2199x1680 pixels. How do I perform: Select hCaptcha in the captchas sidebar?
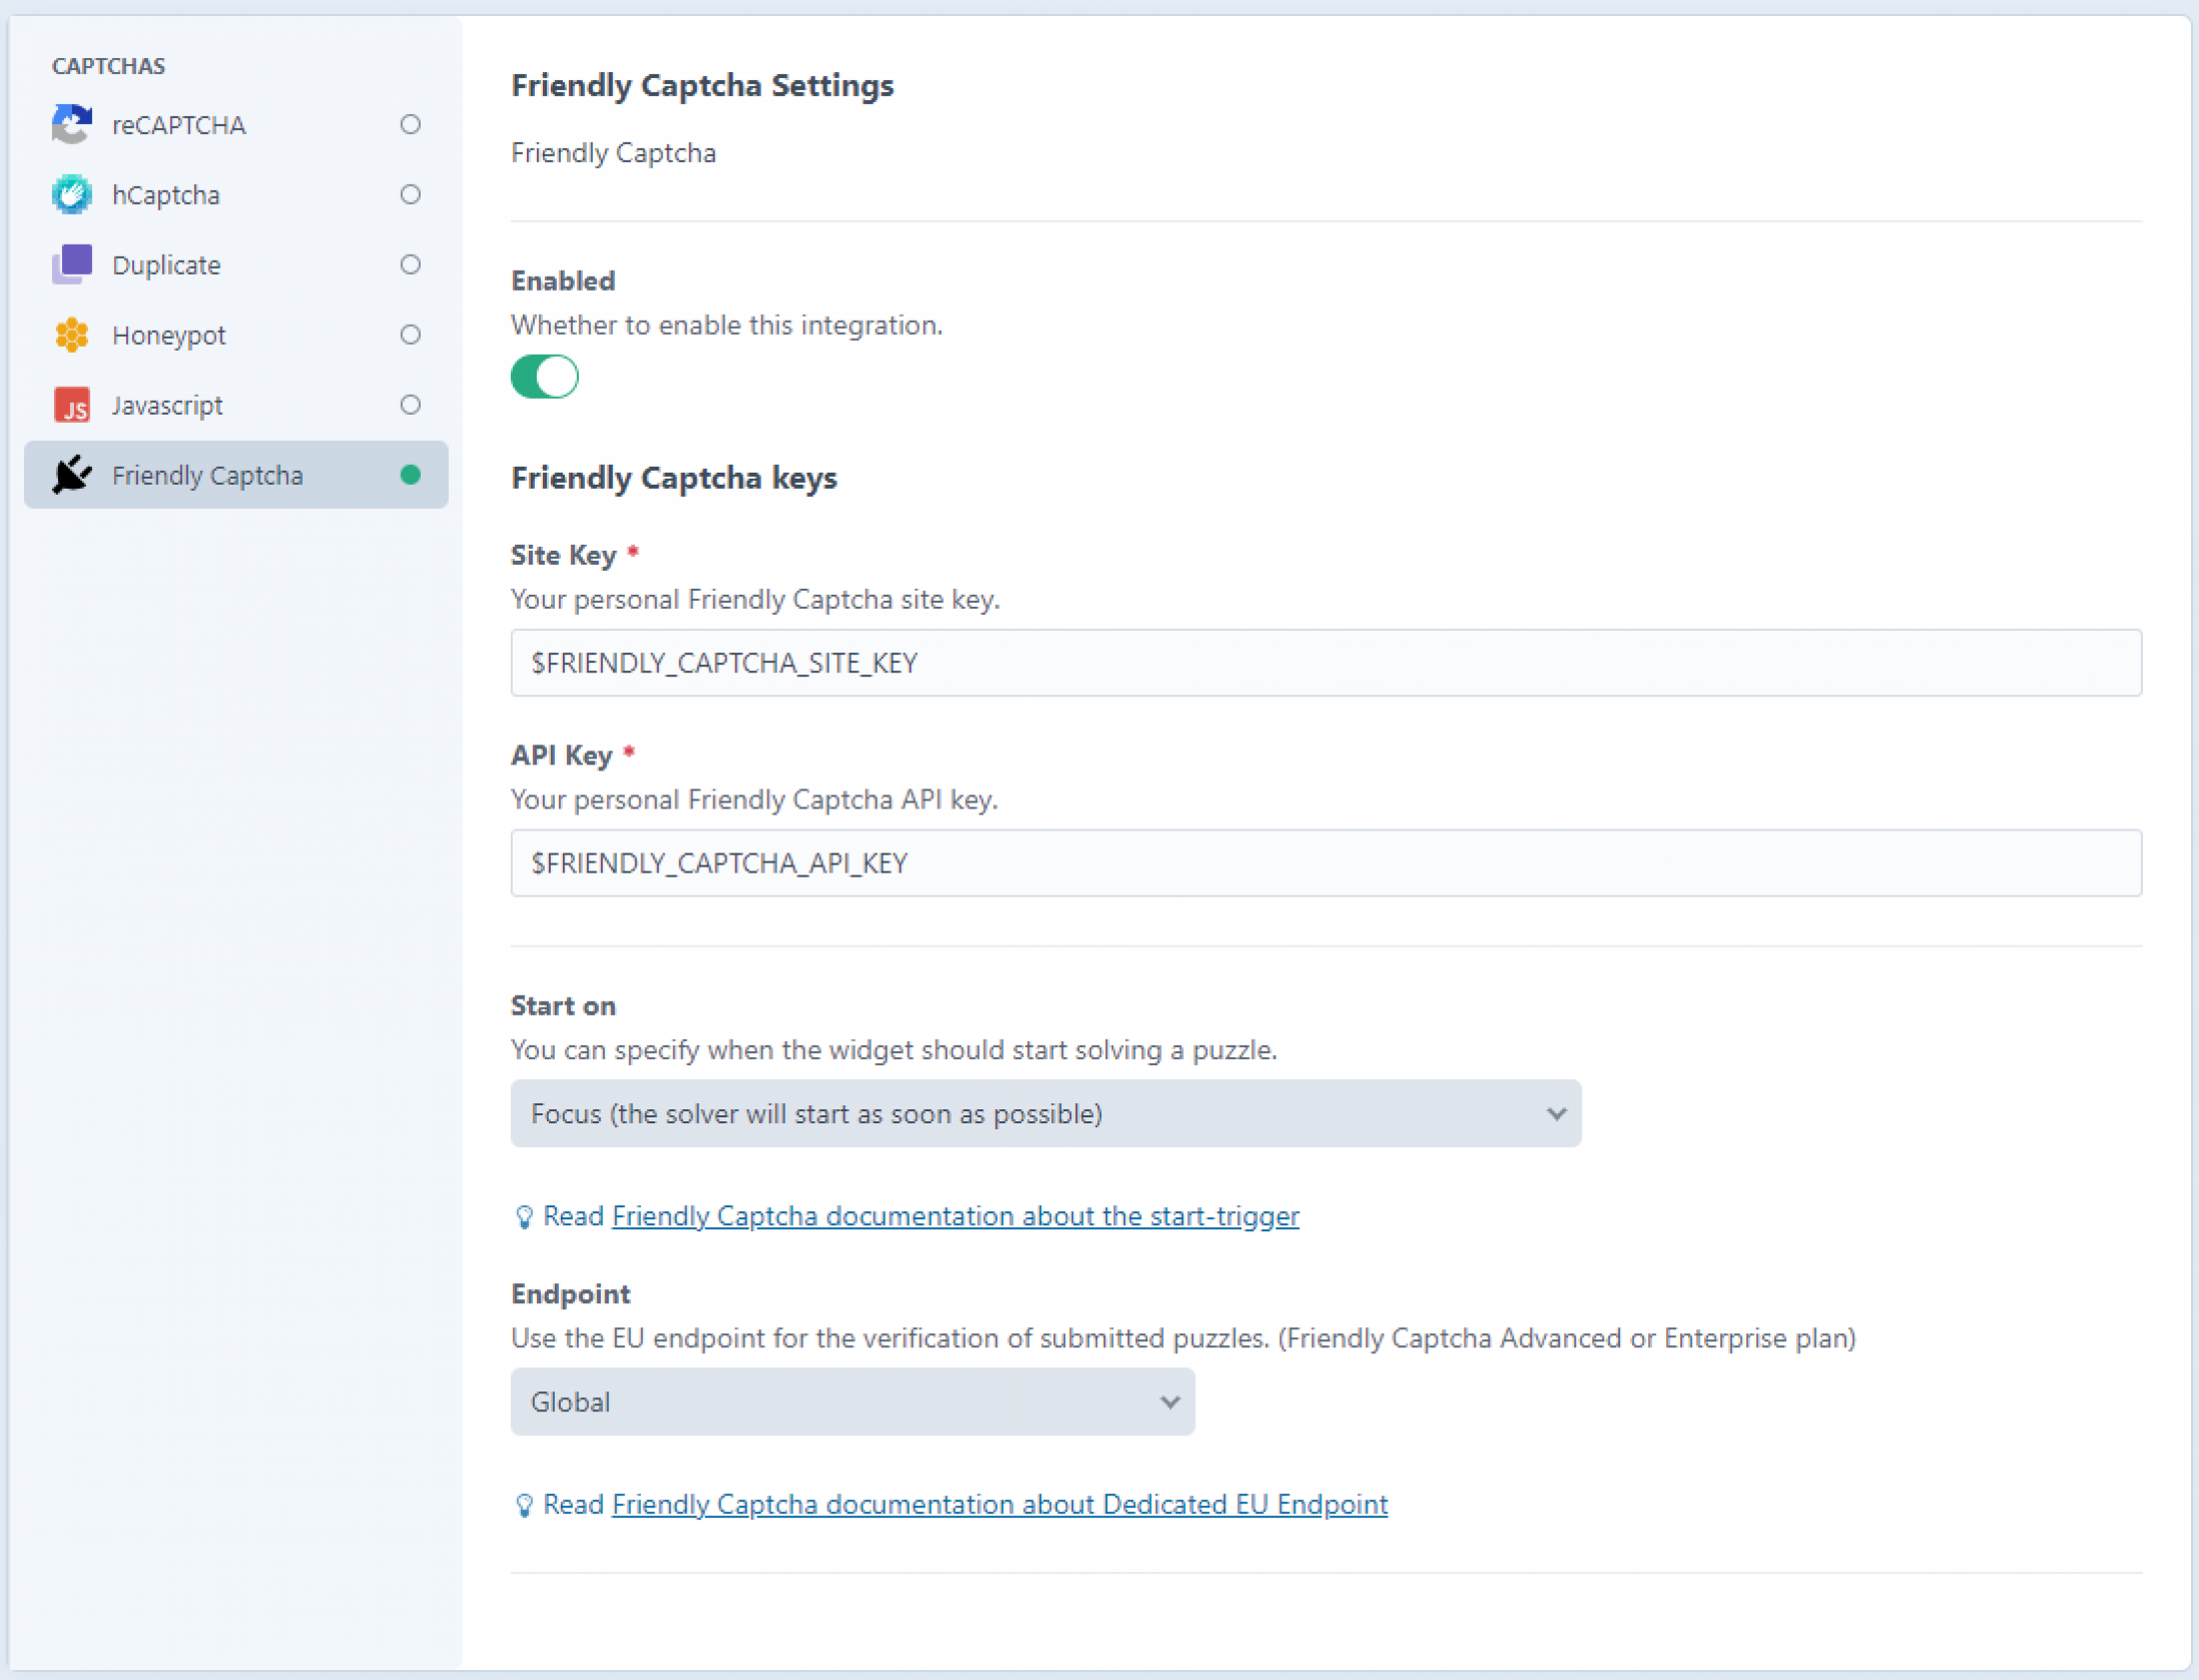[236, 194]
